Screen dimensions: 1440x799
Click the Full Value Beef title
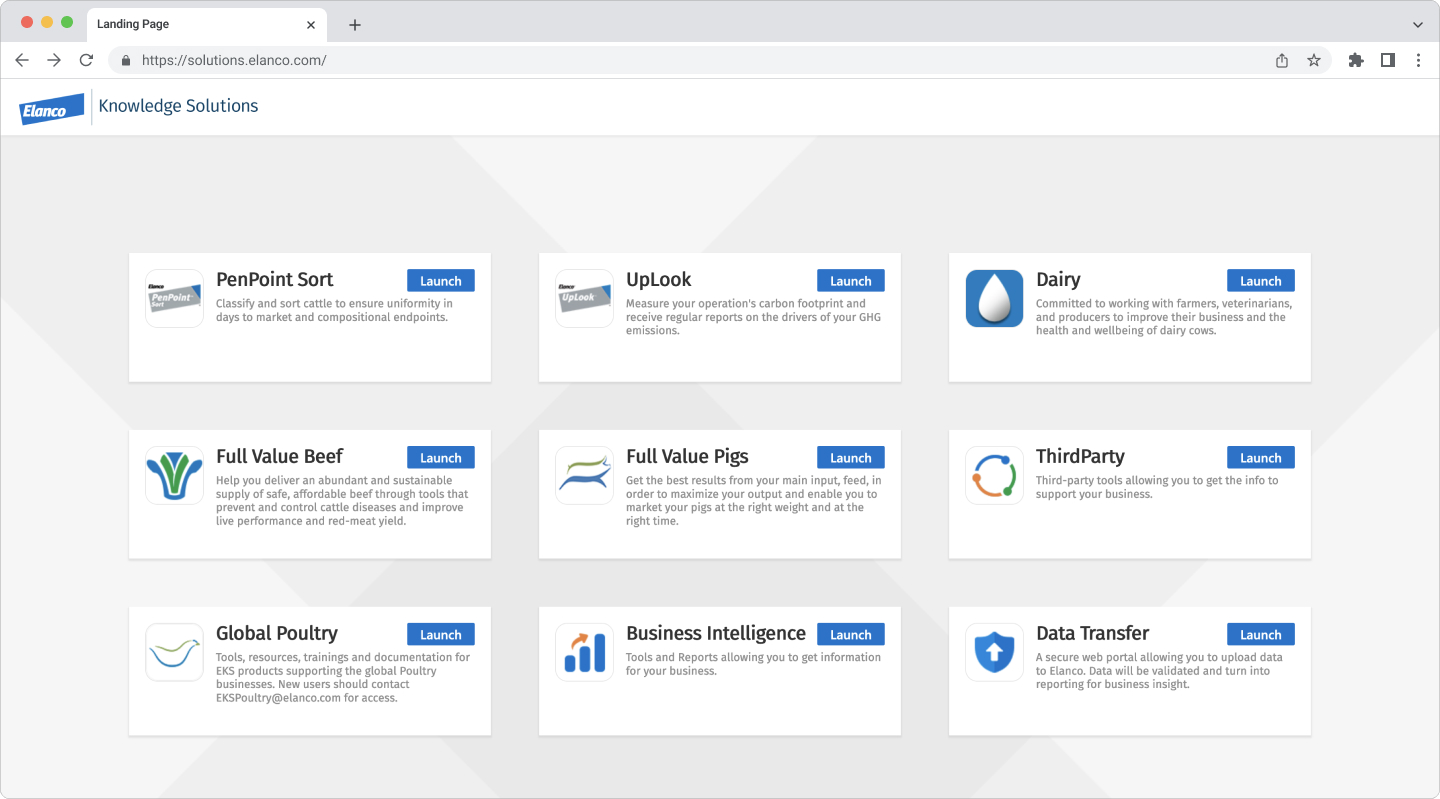280,457
